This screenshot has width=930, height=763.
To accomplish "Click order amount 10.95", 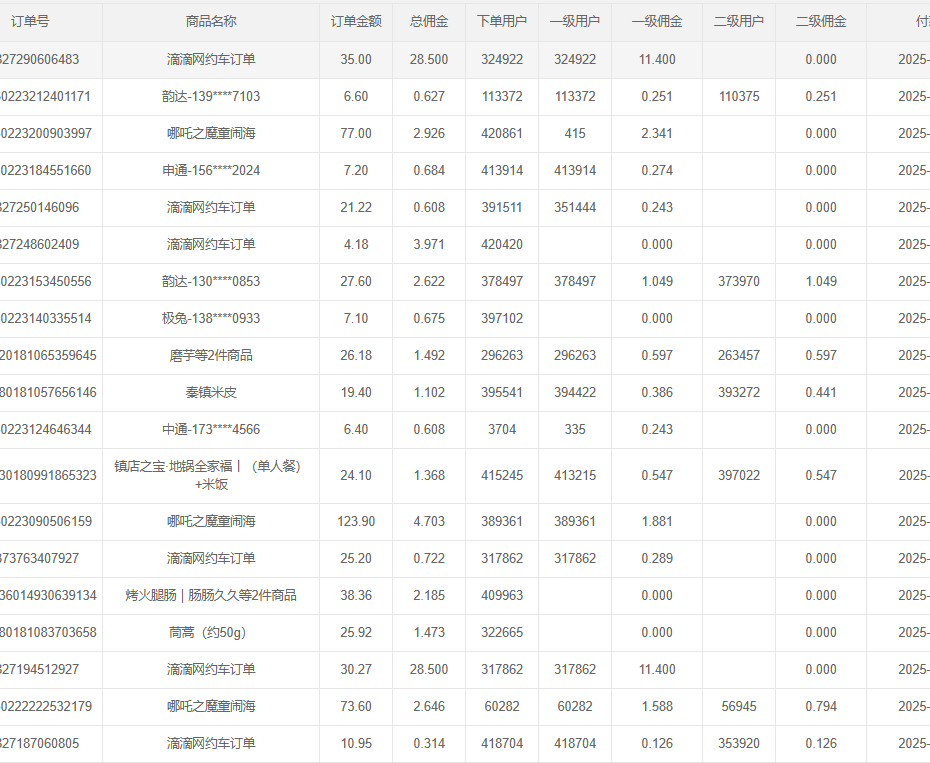I will coord(356,743).
